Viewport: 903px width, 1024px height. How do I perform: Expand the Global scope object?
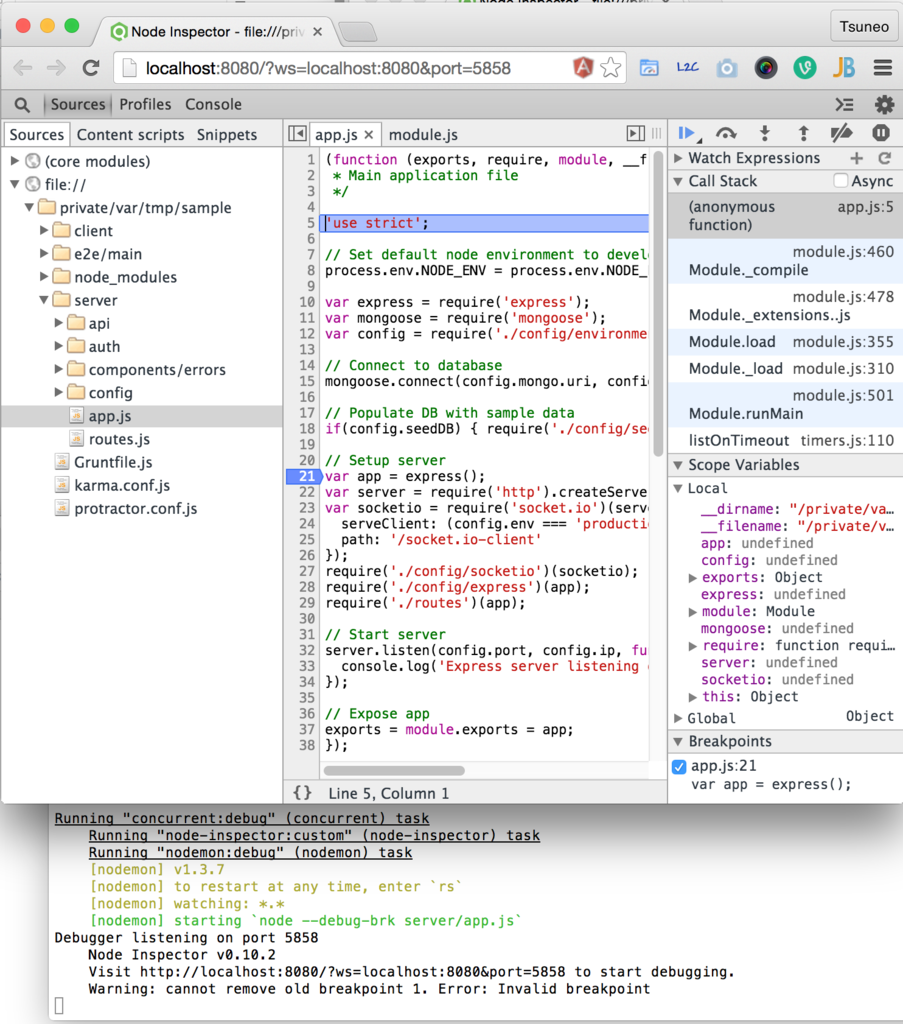(678, 718)
